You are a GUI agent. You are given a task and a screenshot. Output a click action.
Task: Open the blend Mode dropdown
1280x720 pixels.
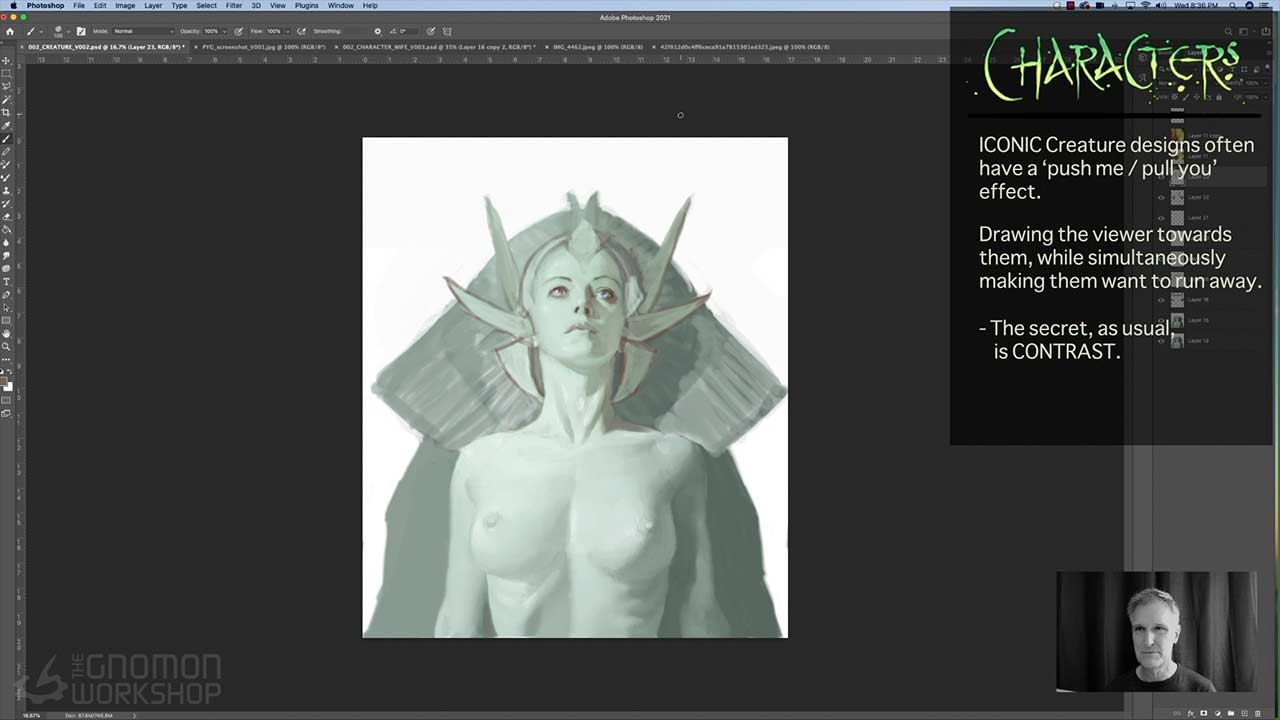142,31
